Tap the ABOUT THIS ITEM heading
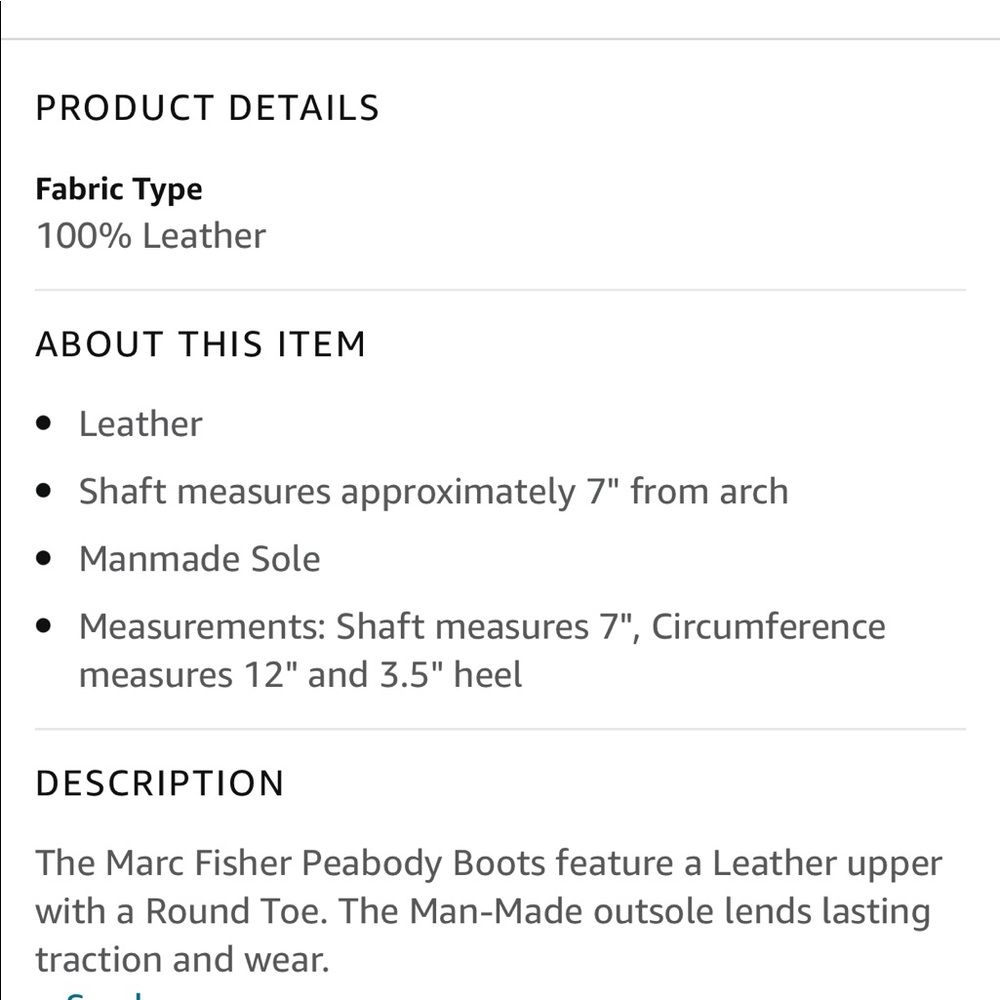The width and height of the screenshot is (1000, 1000). click(200, 344)
